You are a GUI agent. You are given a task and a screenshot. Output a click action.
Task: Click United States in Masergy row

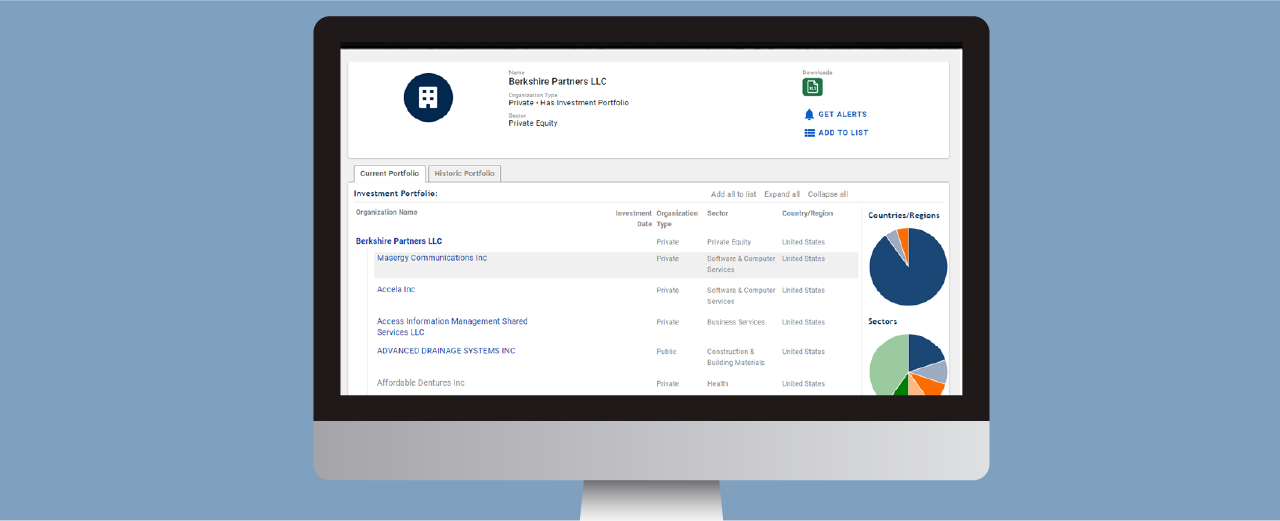click(x=803, y=259)
